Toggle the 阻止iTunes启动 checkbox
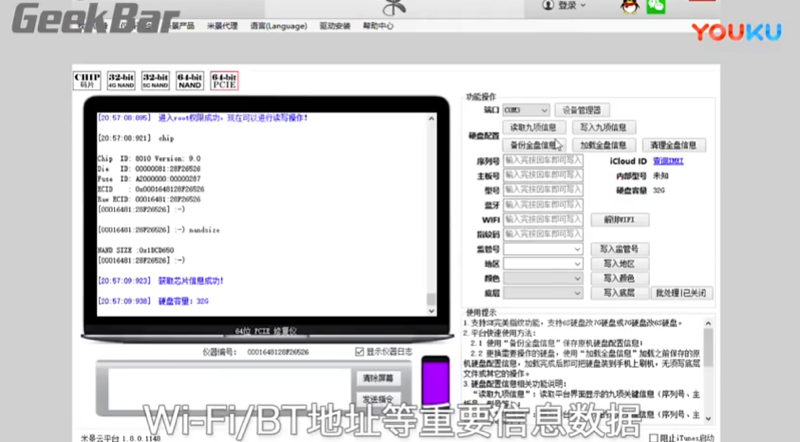 (653, 436)
